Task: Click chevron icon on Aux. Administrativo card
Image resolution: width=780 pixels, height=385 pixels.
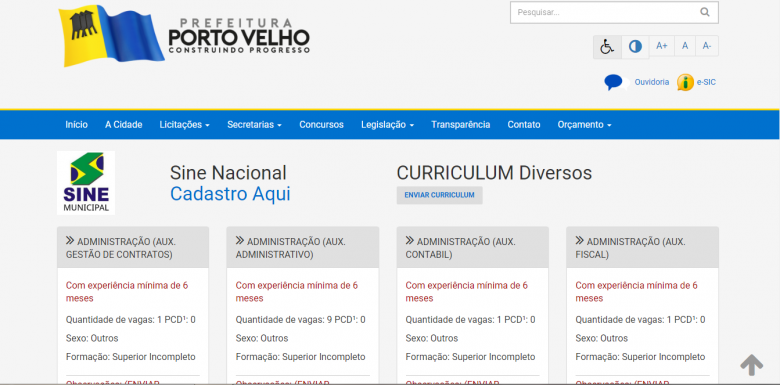Action: [x=240, y=241]
